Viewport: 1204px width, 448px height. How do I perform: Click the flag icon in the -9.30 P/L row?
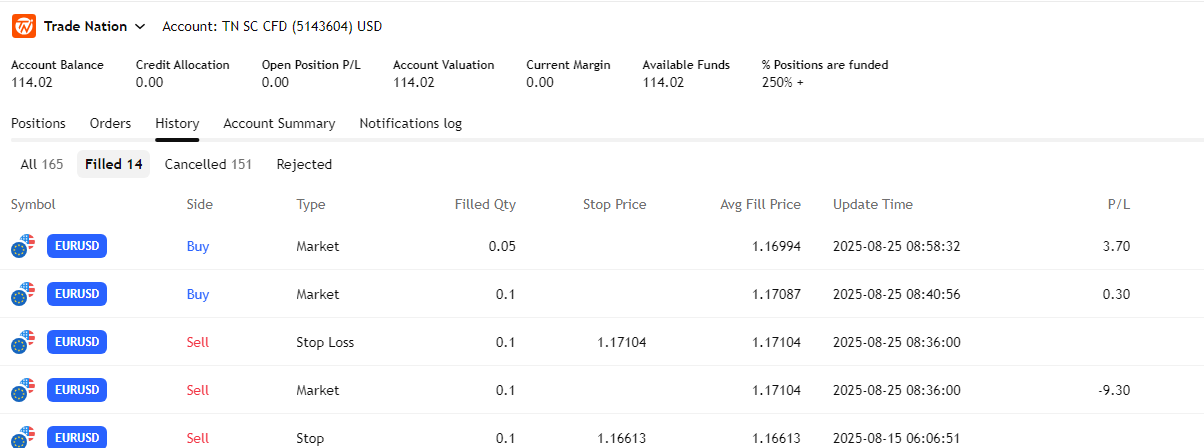click(x=23, y=390)
